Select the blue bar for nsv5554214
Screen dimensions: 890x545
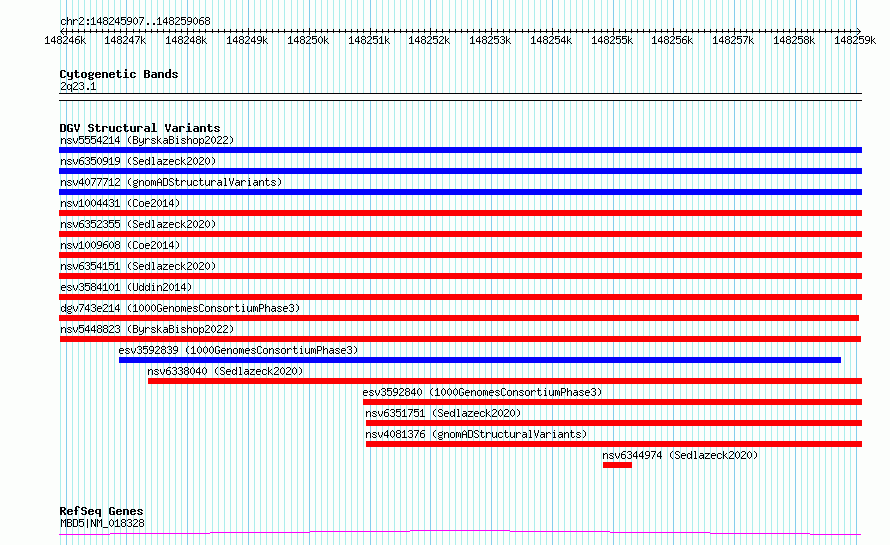460,150
